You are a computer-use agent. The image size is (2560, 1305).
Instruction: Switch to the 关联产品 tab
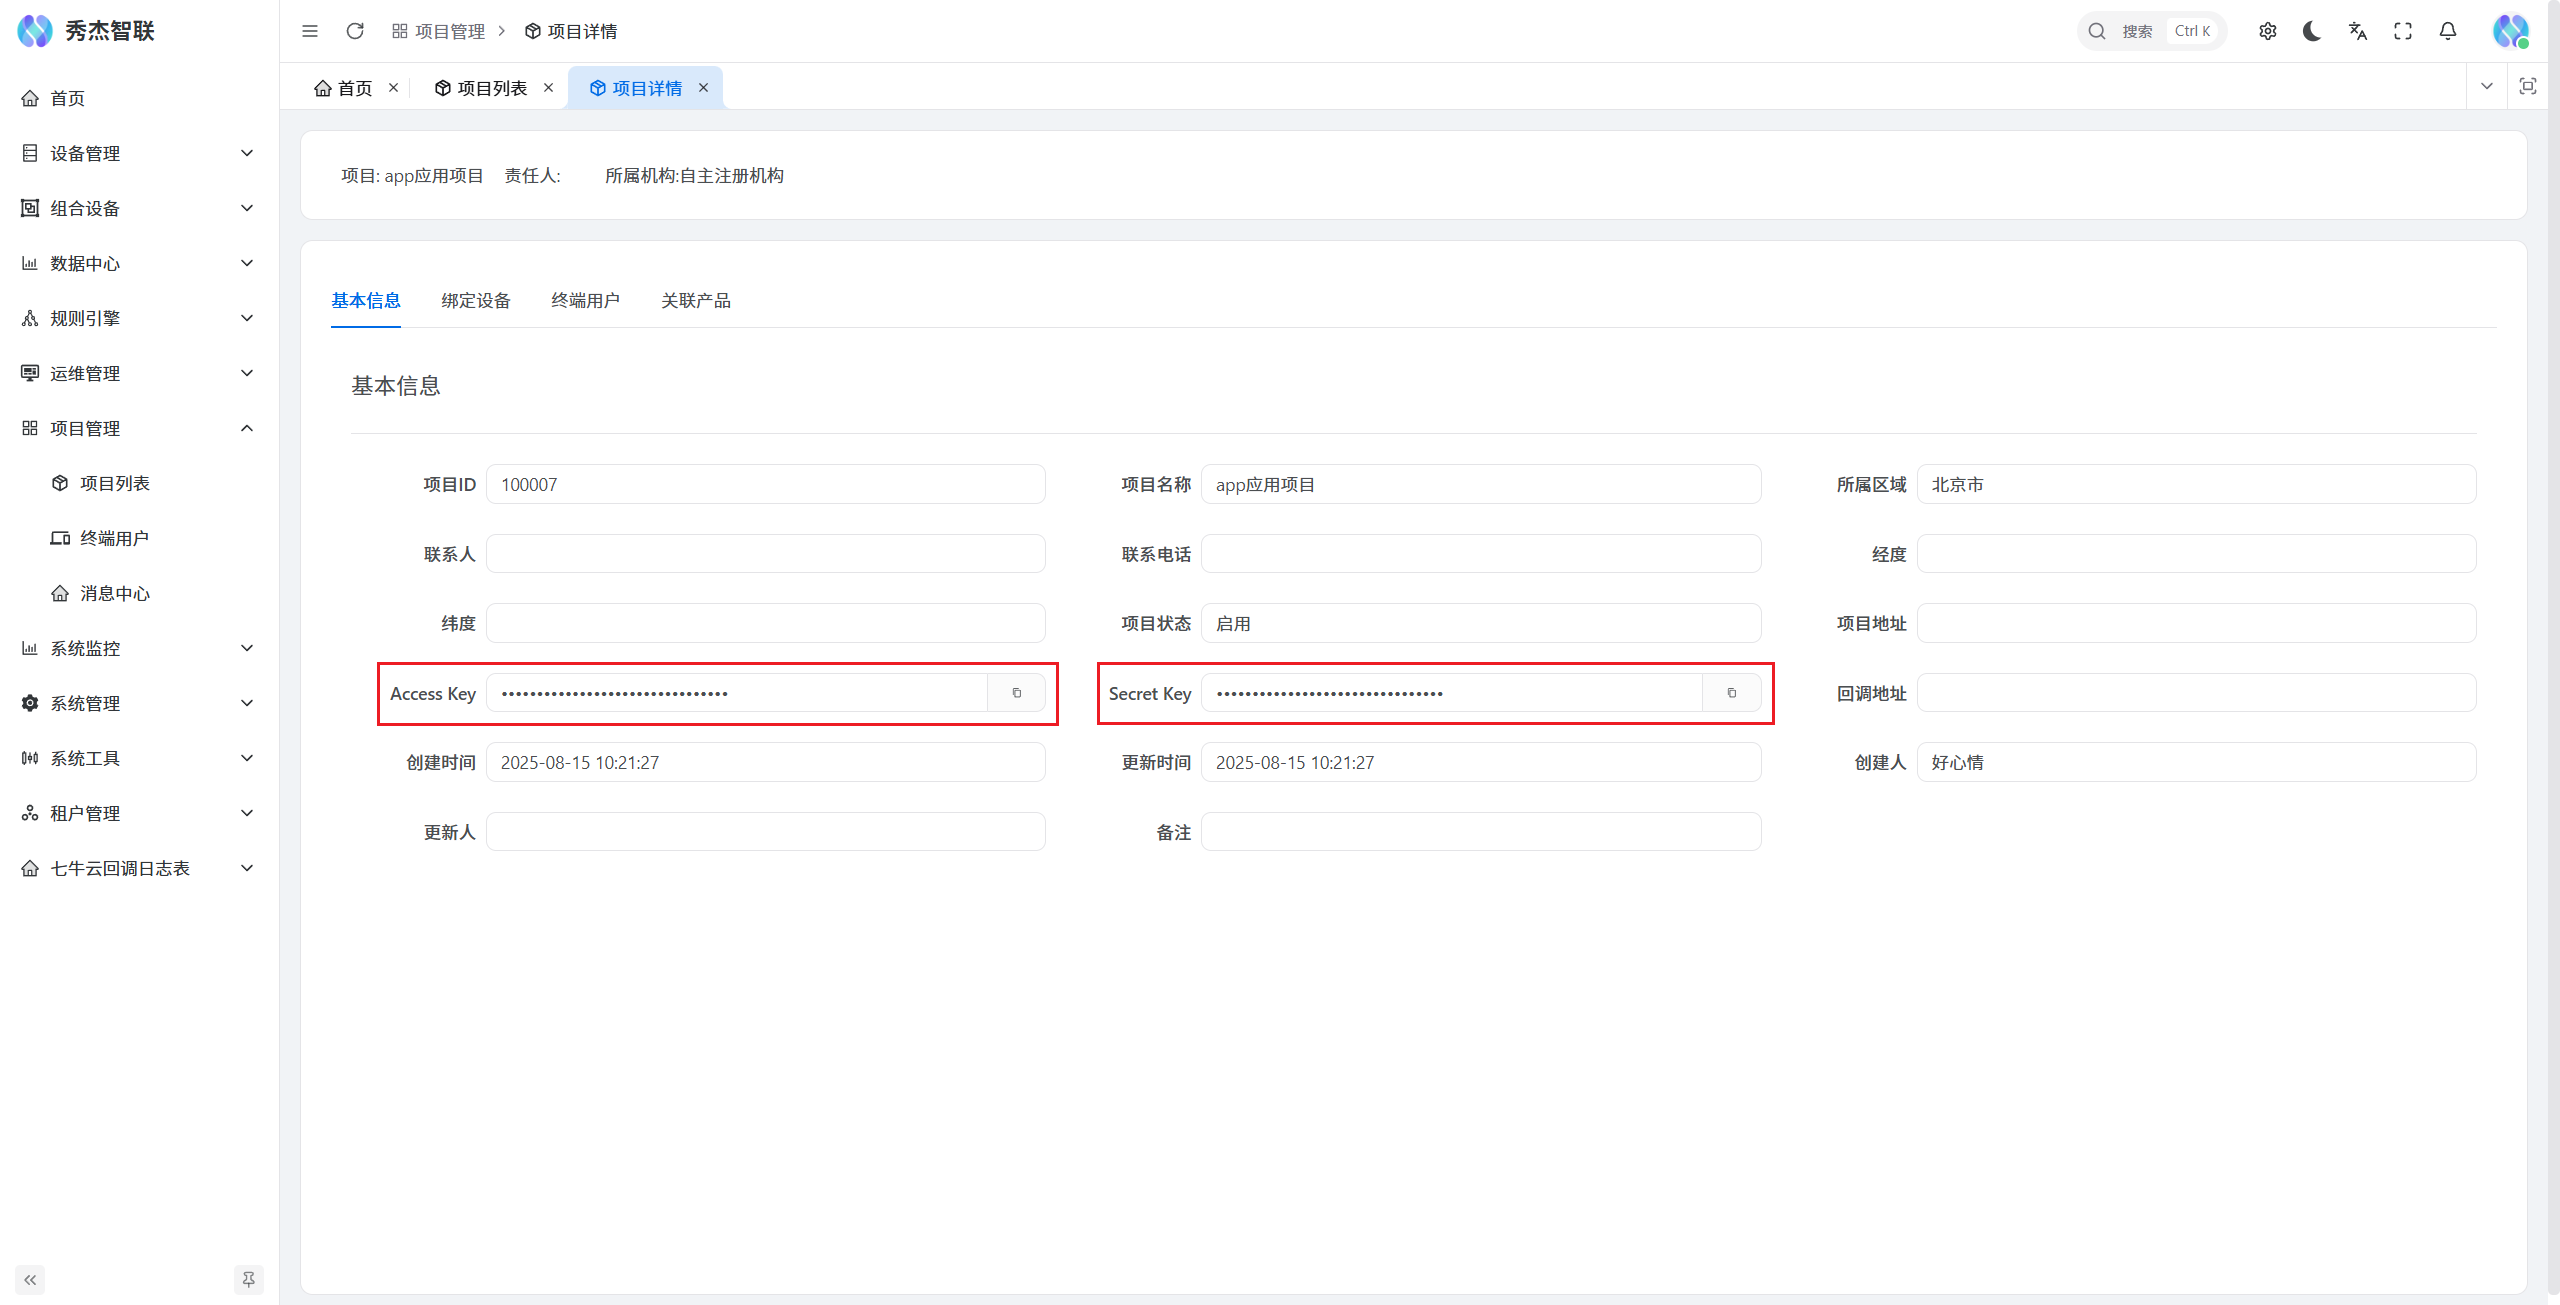695,300
